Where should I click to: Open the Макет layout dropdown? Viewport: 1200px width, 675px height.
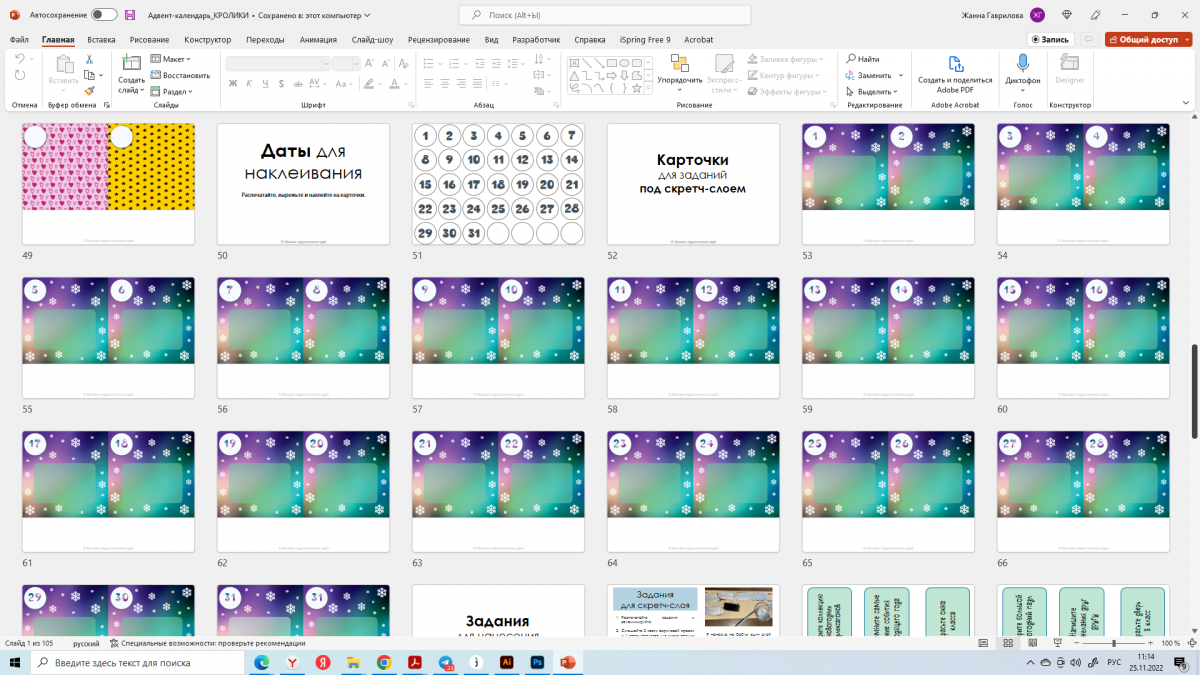(x=172, y=59)
